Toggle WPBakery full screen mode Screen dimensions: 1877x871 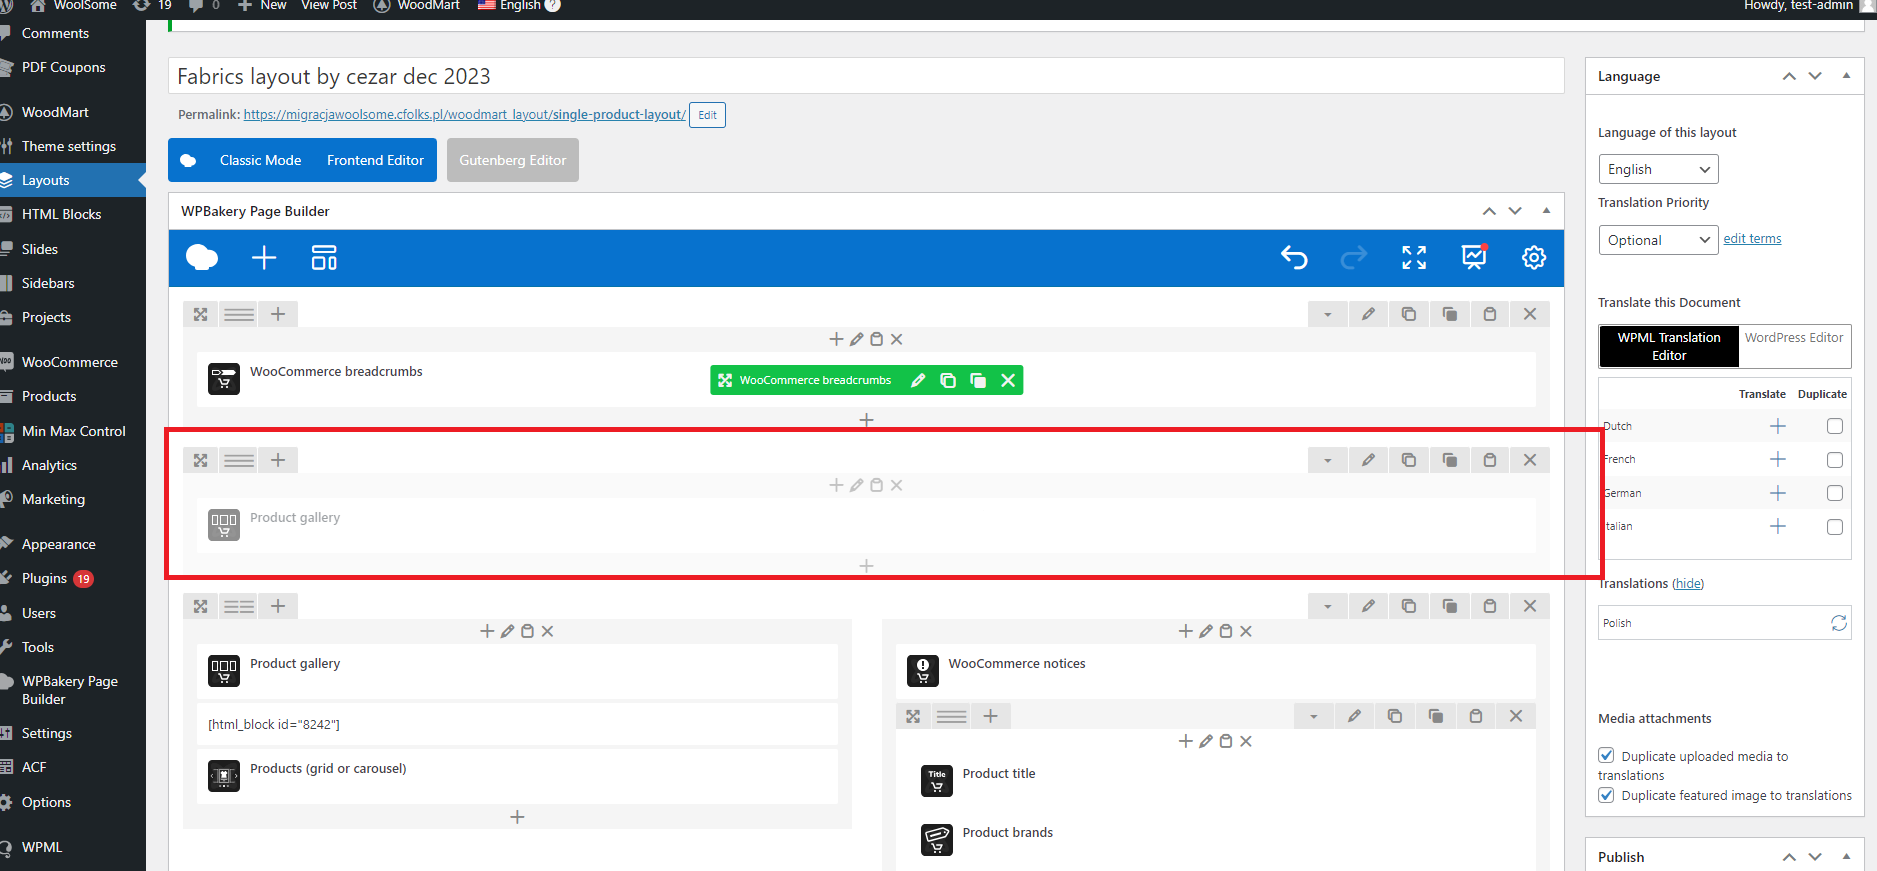pos(1414,258)
